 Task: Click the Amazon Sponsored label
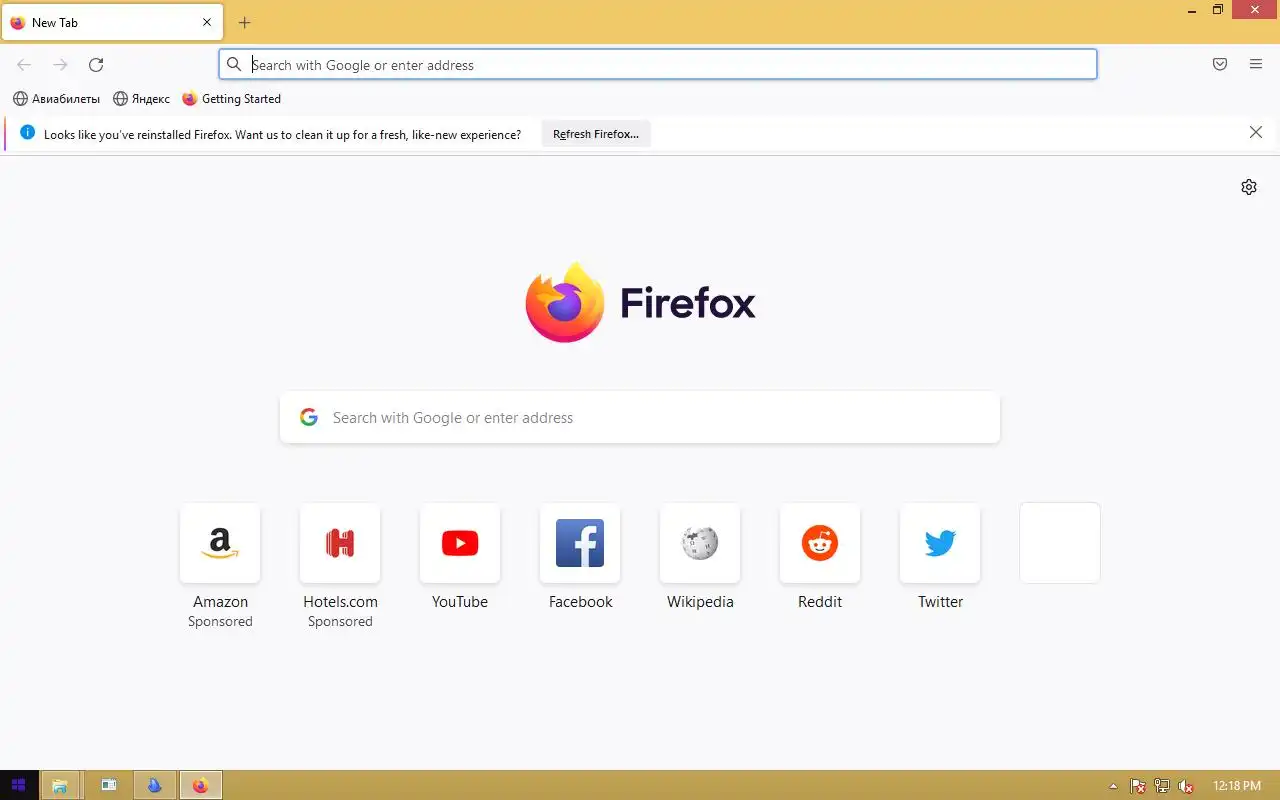pos(220,622)
